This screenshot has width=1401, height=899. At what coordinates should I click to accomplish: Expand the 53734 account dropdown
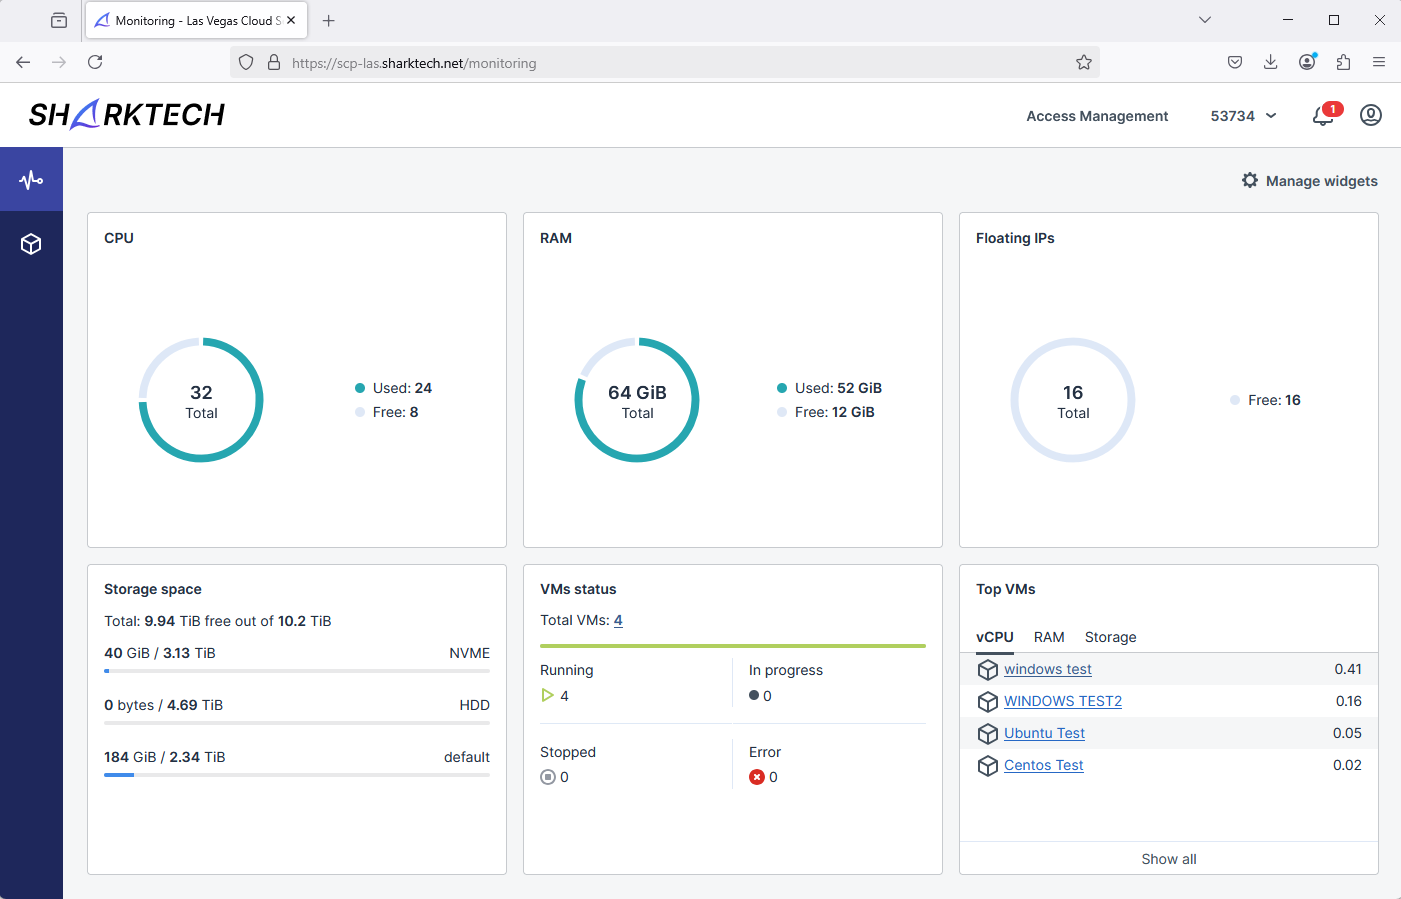click(x=1242, y=116)
